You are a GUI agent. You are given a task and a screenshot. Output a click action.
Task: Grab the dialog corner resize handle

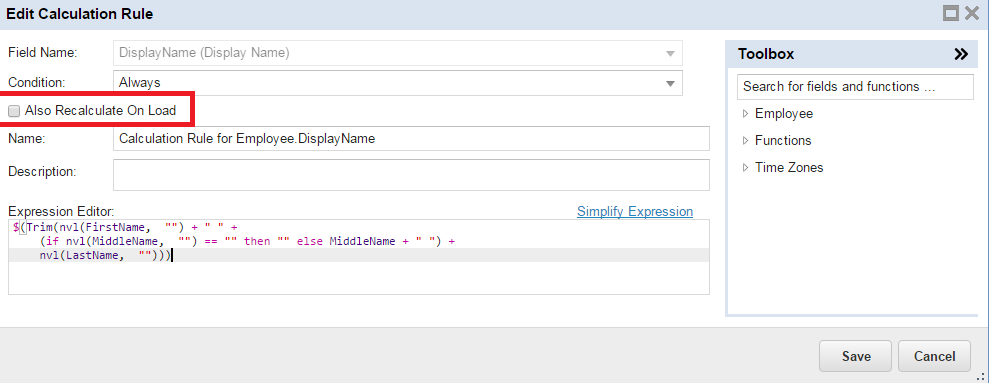click(982, 377)
